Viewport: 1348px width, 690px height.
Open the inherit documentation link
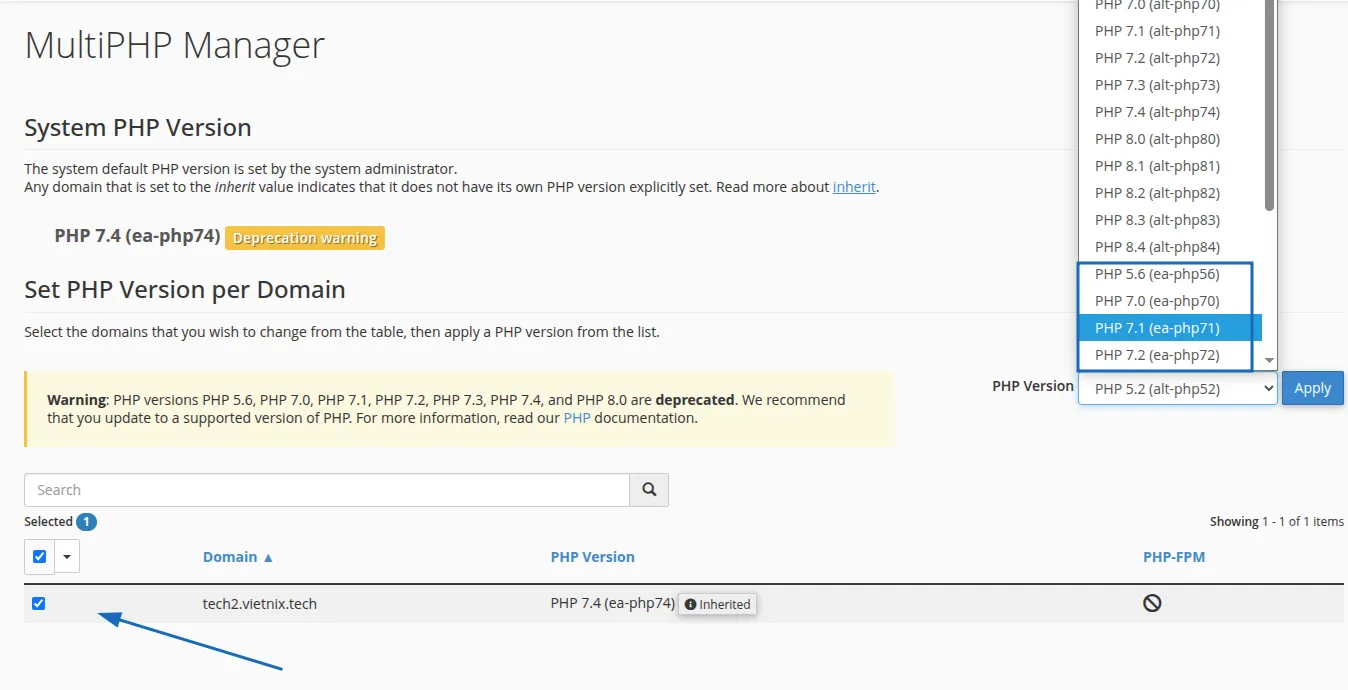tap(853, 186)
